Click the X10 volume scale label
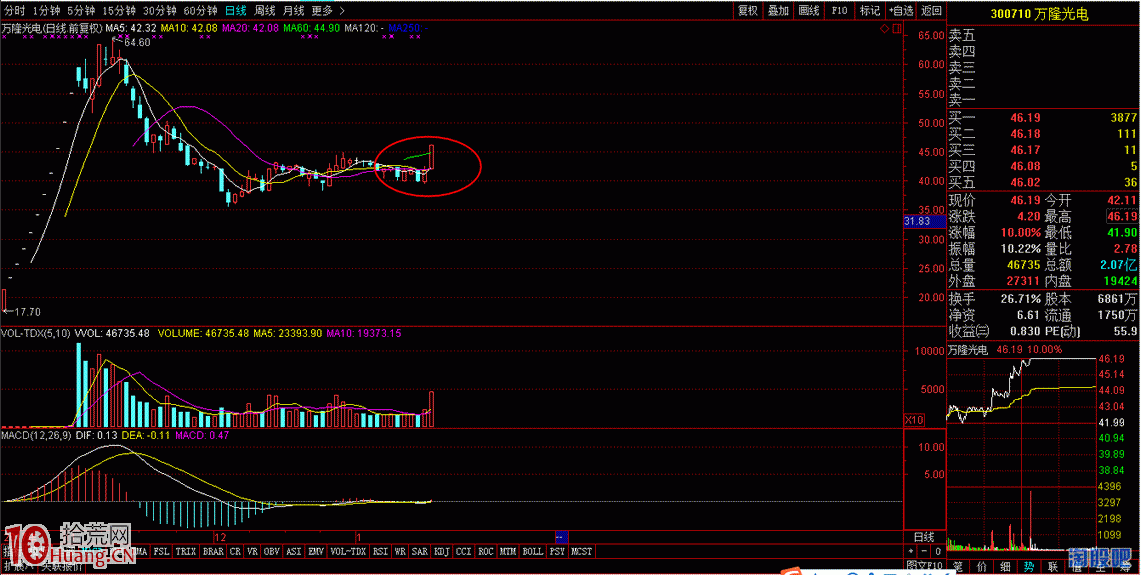This screenshot has height=575, width=1141. pyautogui.click(x=913, y=420)
